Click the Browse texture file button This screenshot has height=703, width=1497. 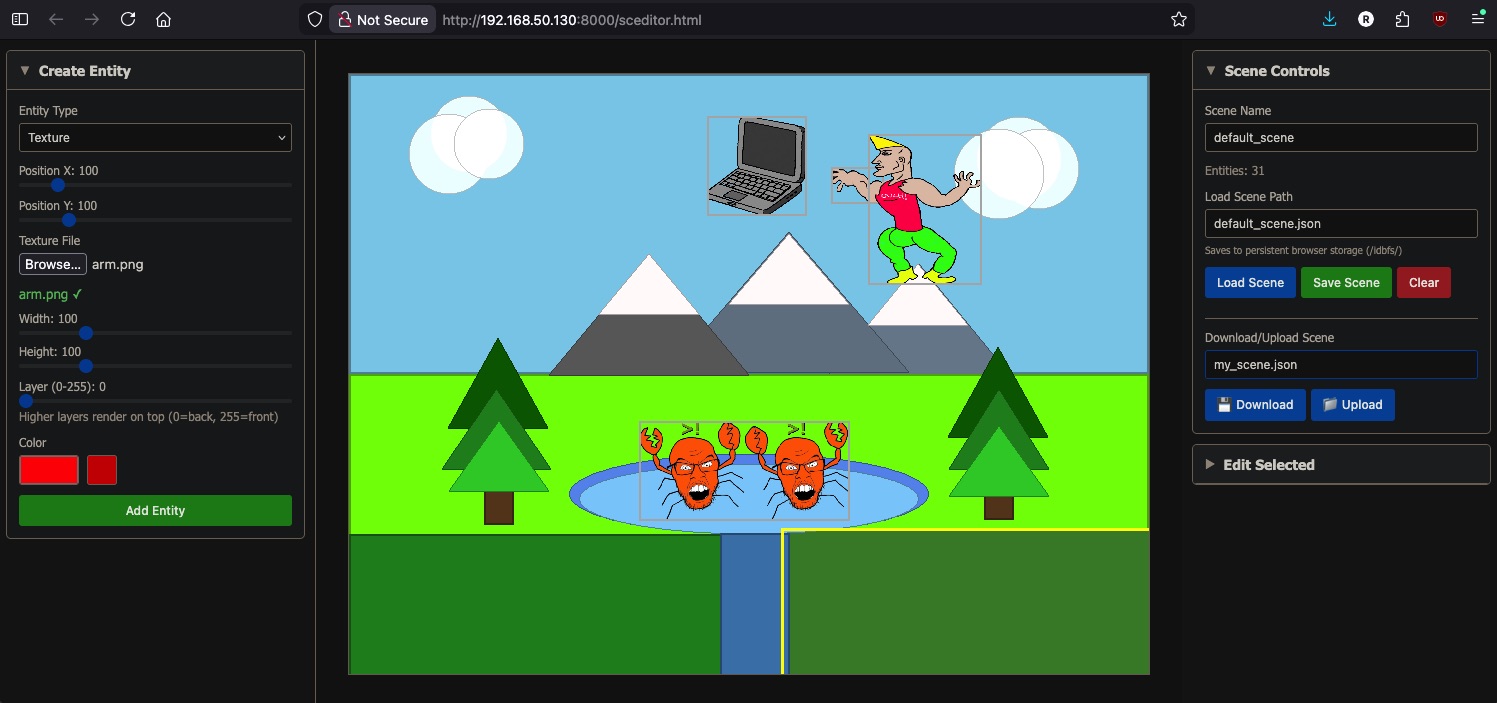[53, 265]
